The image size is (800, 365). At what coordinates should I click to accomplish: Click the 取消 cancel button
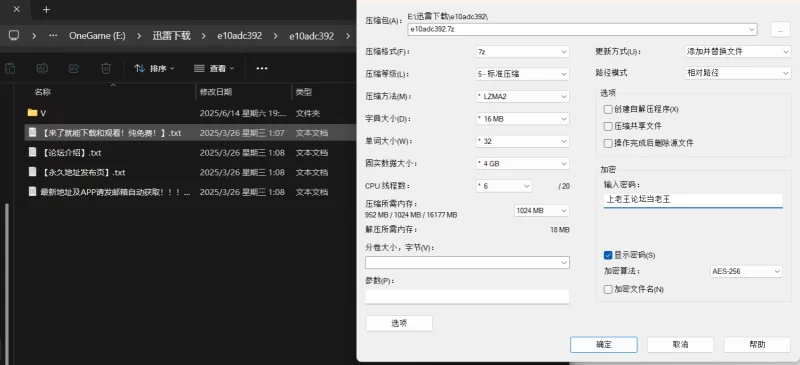coord(681,345)
